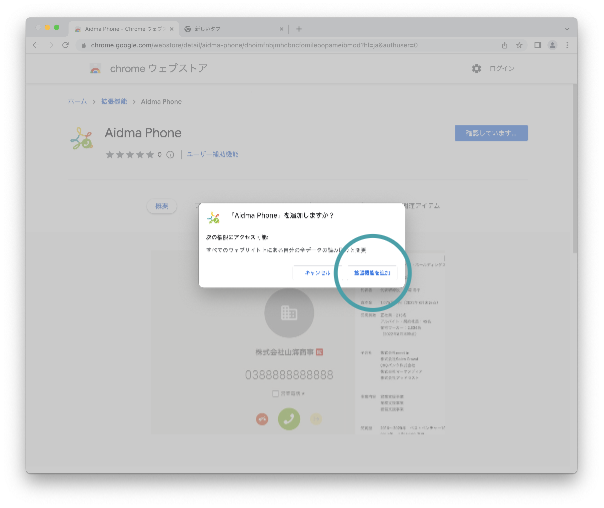Click the Aidma Phone icon in dialog
This screenshot has height=508, width=604.
click(x=213, y=218)
